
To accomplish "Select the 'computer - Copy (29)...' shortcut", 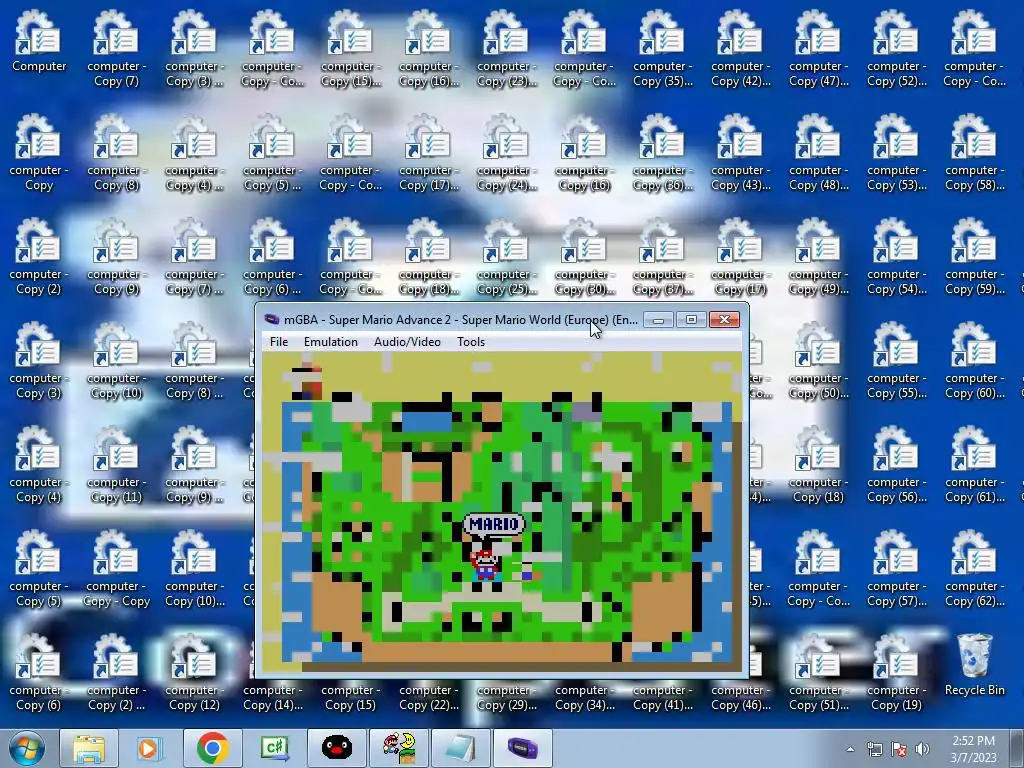I will coord(506,697).
